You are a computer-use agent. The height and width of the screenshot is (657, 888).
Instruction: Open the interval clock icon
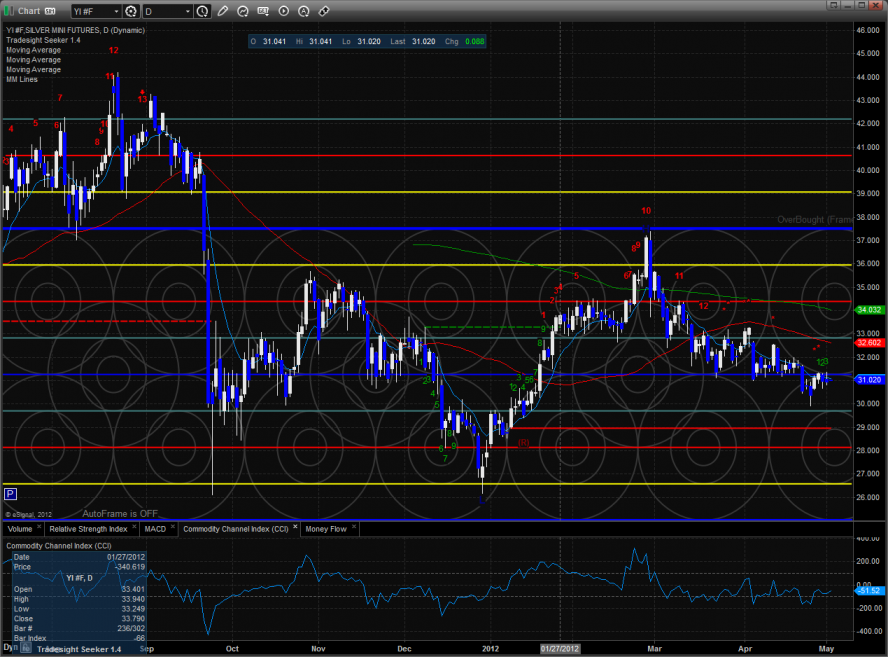[202, 11]
